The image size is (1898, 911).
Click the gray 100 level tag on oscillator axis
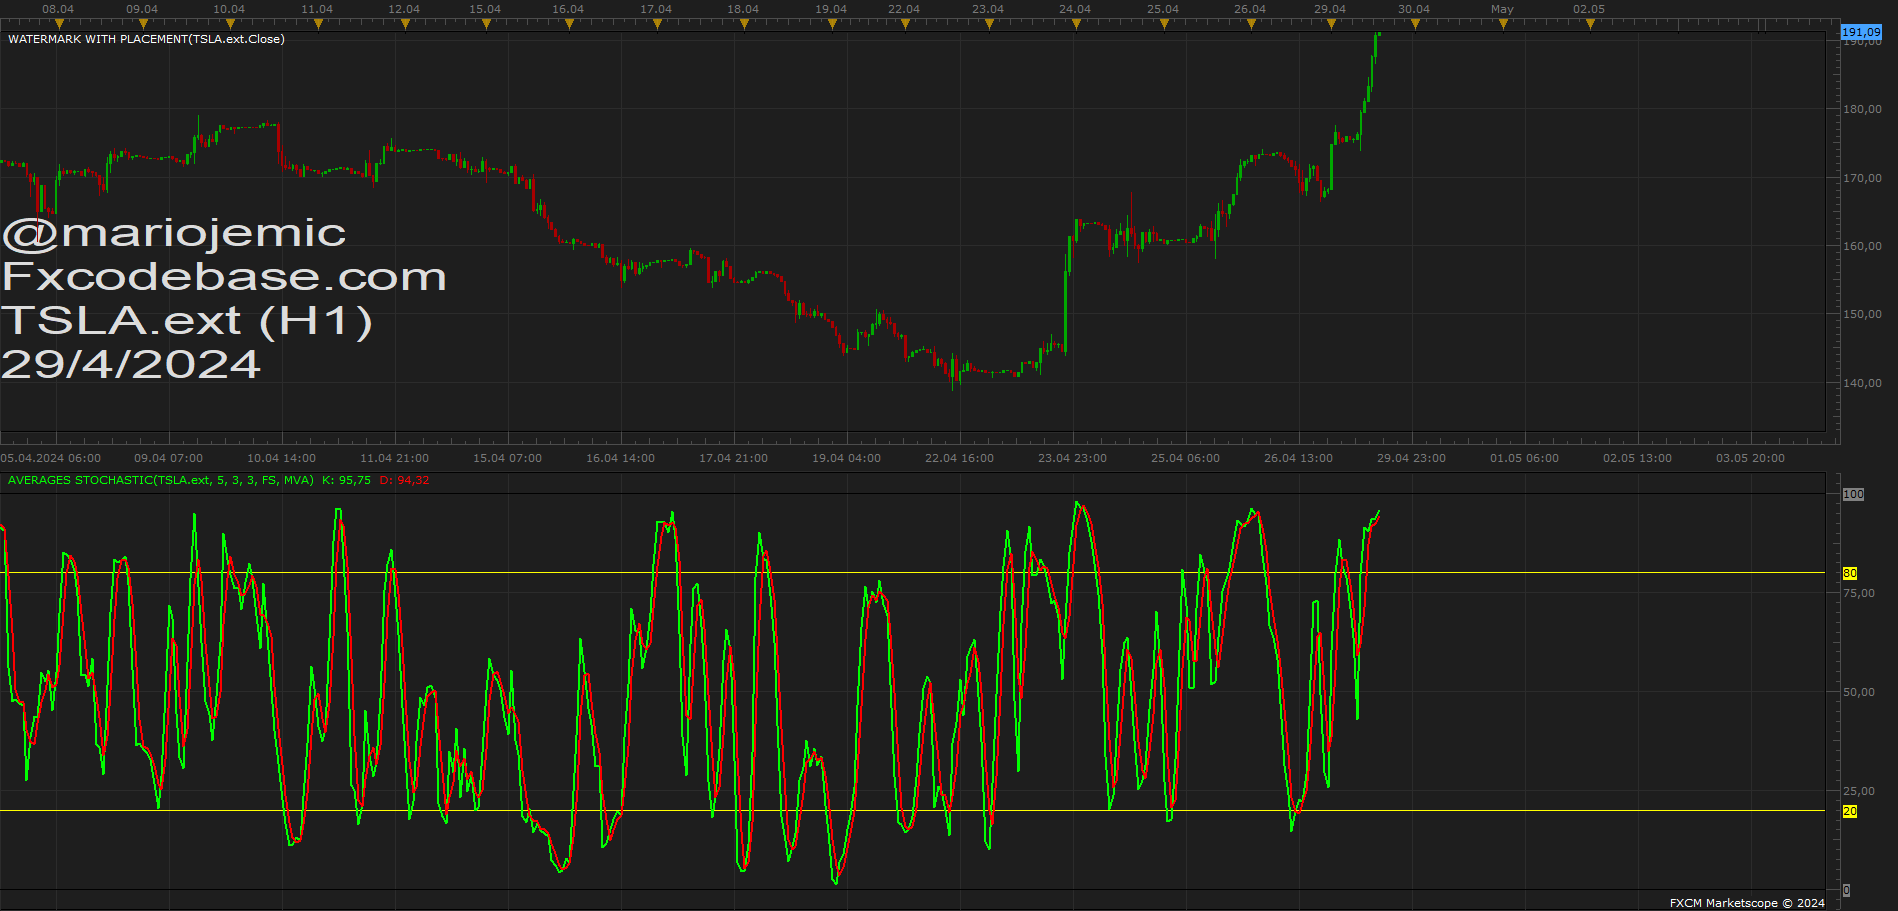click(1853, 494)
